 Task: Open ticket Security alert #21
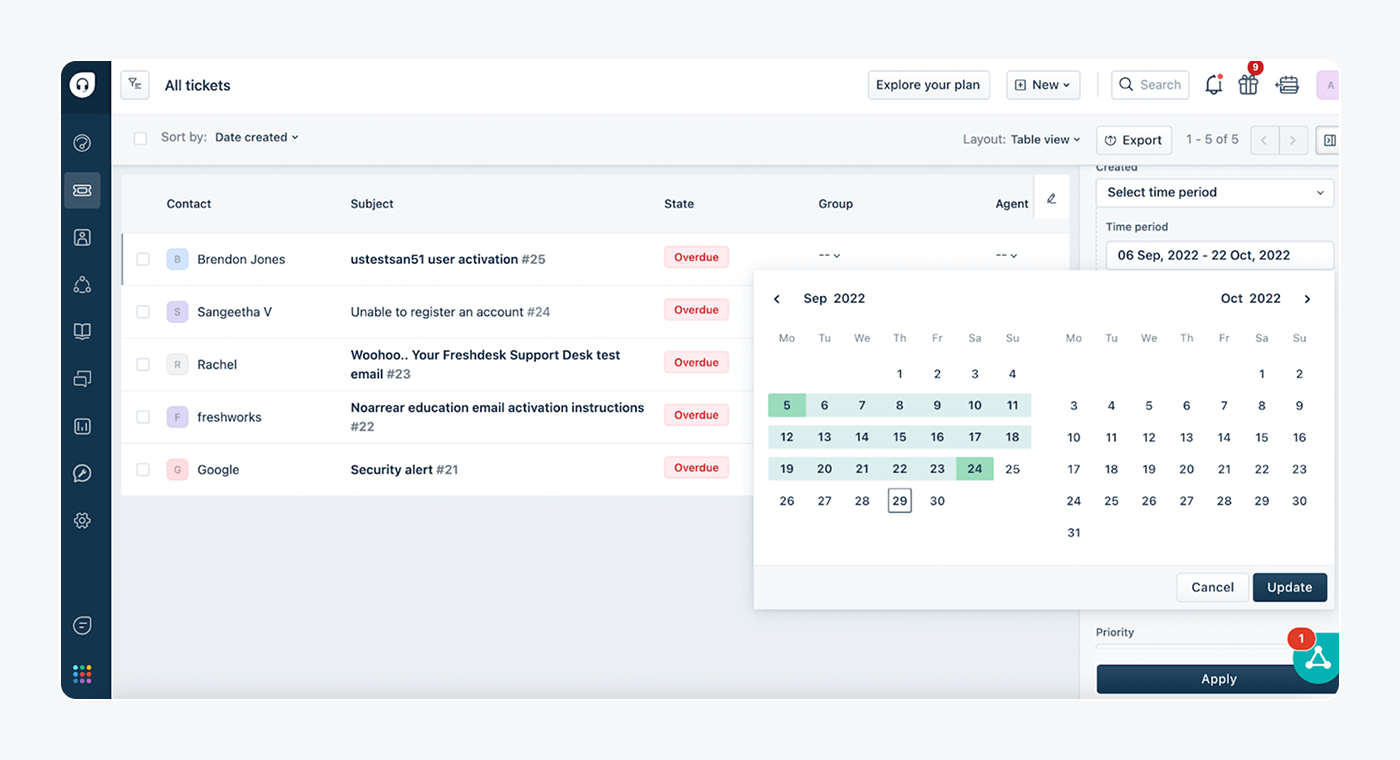[x=404, y=469]
